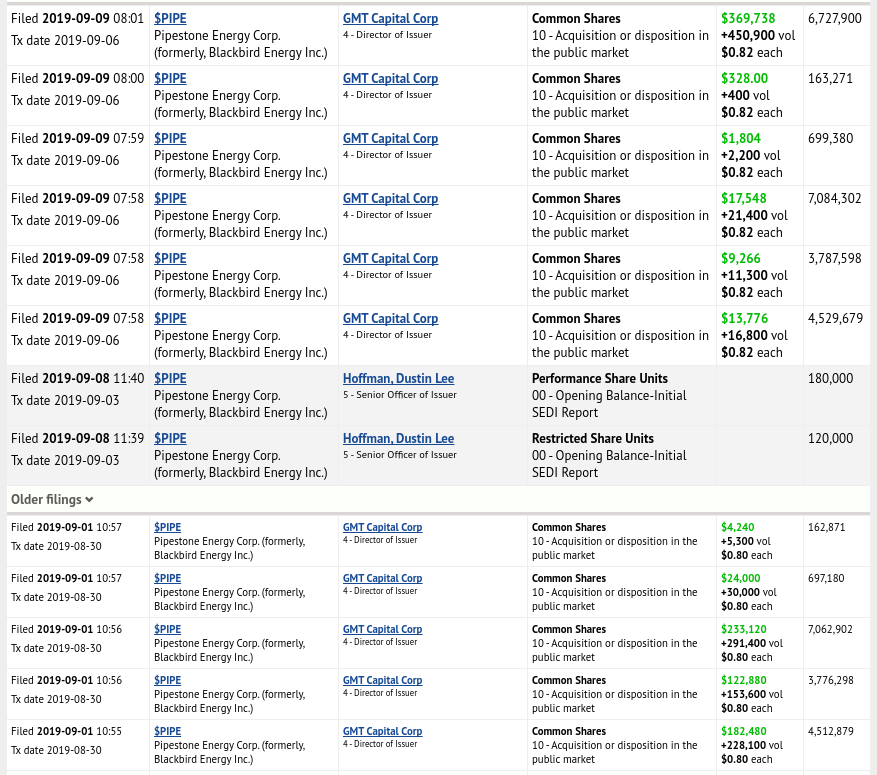Select the $369,738 transaction value
This screenshot has height=775, width=877.
748,18
